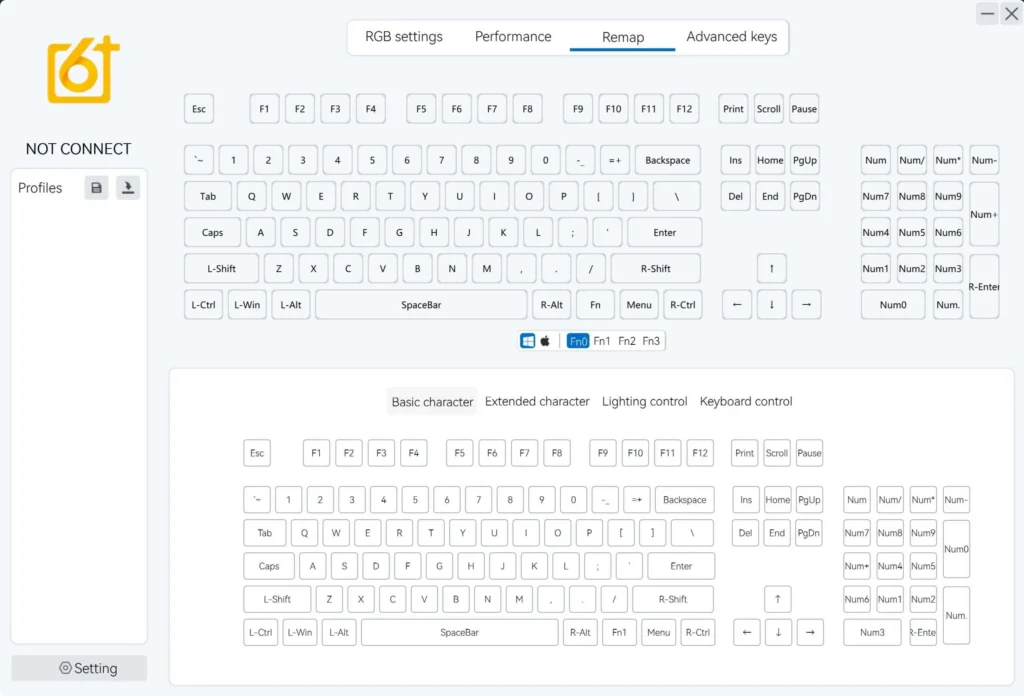Select the Fn0 layer

[x=578, y=341]
